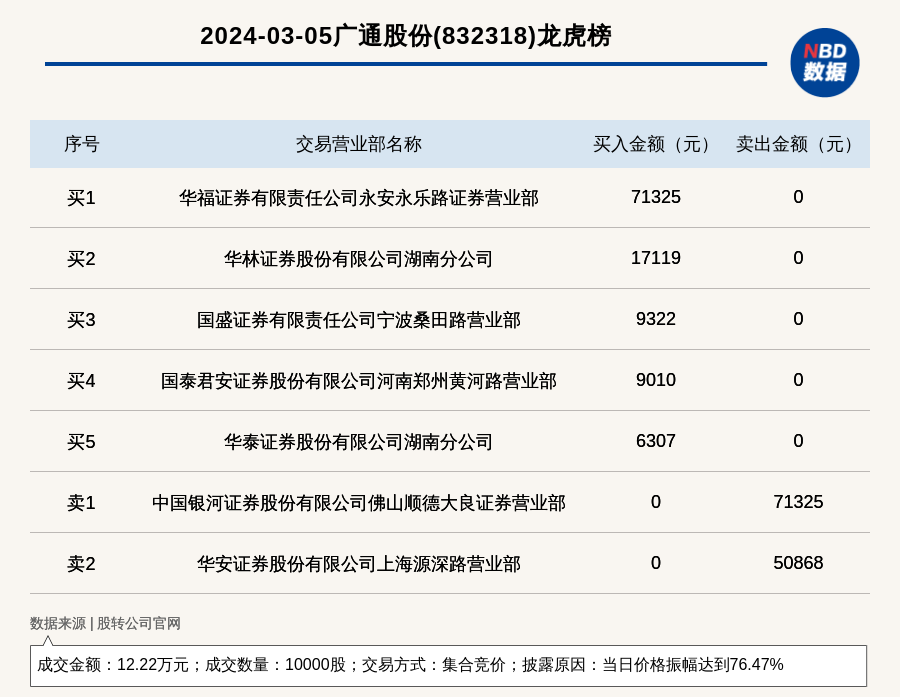
Task: Click the value 9010
Action: tap(655, 380)
